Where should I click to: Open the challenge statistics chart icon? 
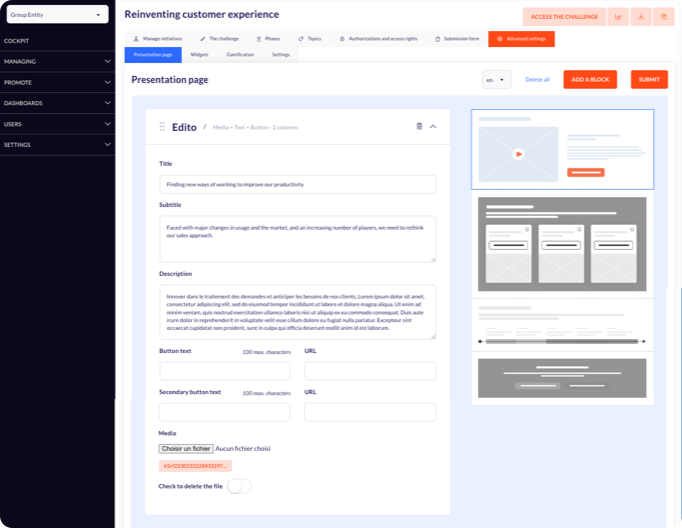pos(618,17)
